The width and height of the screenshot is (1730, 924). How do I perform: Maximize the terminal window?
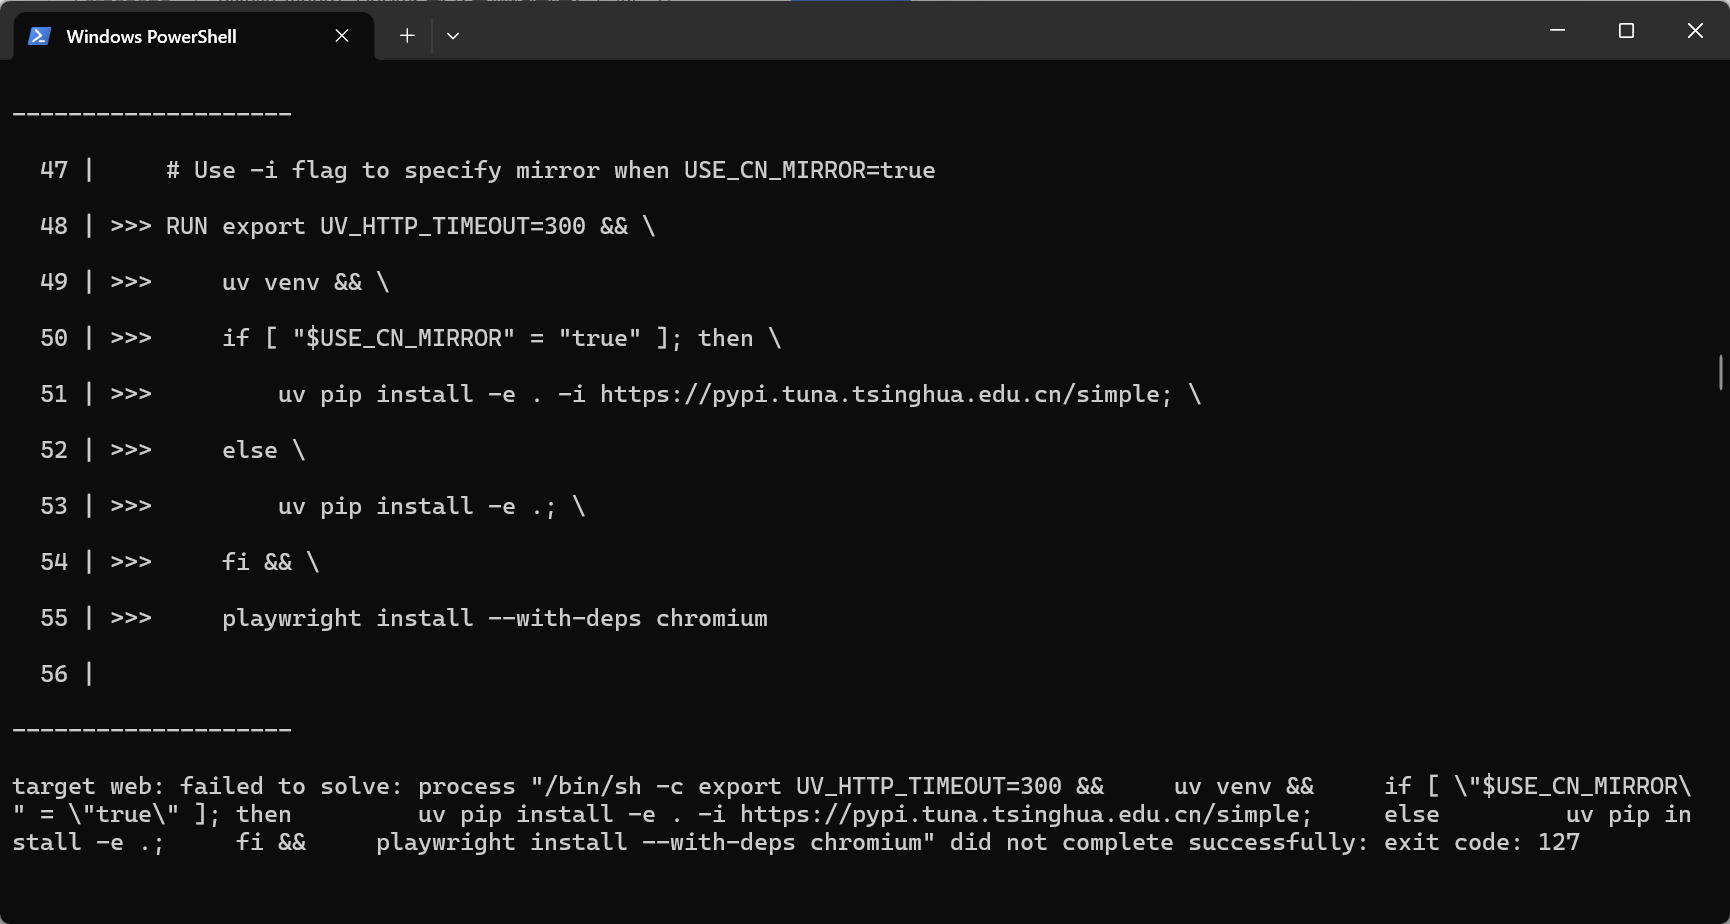1626,31
